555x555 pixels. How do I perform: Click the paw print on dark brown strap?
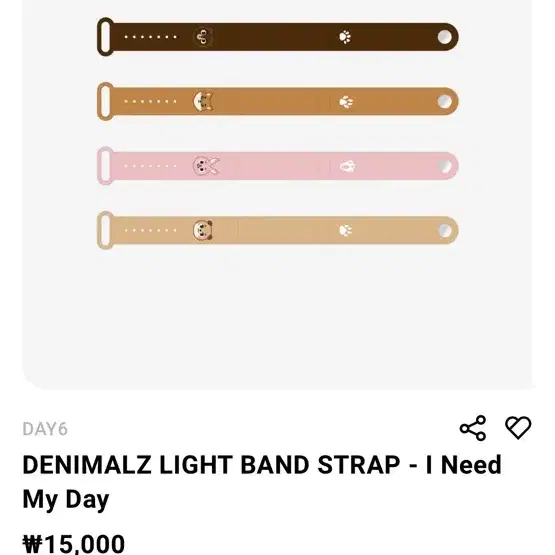(345, 37)
